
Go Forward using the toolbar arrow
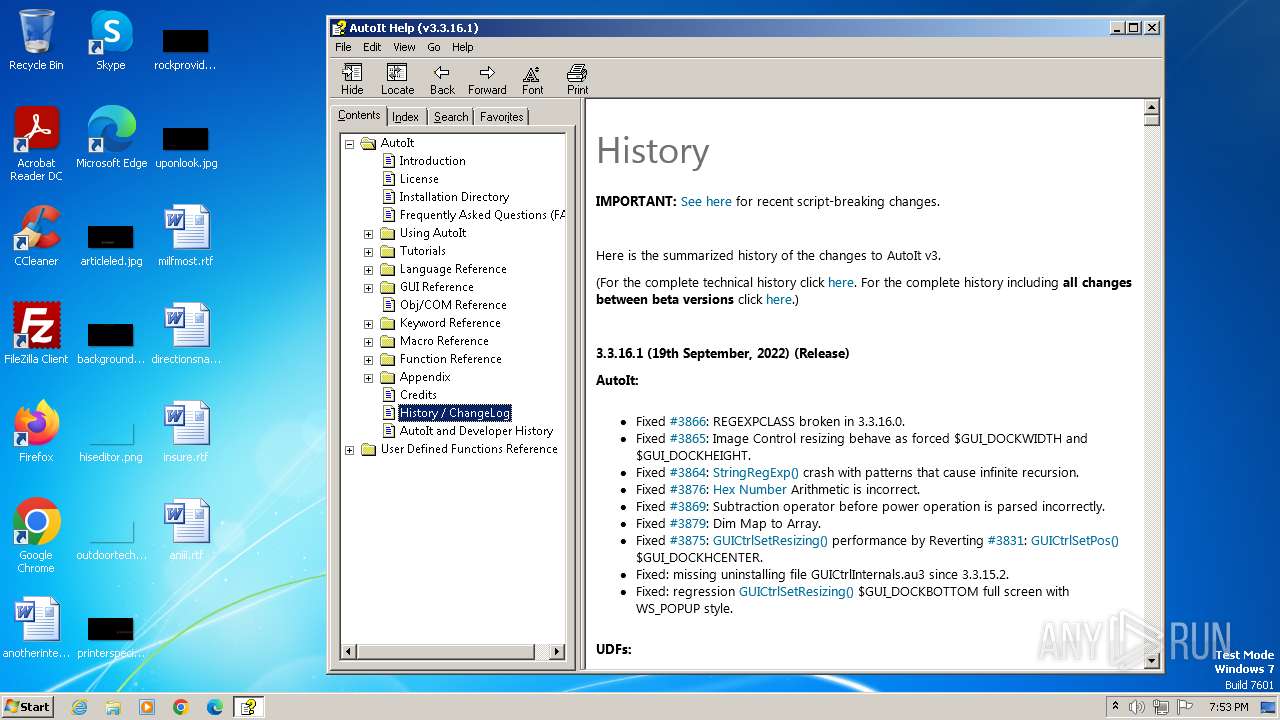pos(487,79)
